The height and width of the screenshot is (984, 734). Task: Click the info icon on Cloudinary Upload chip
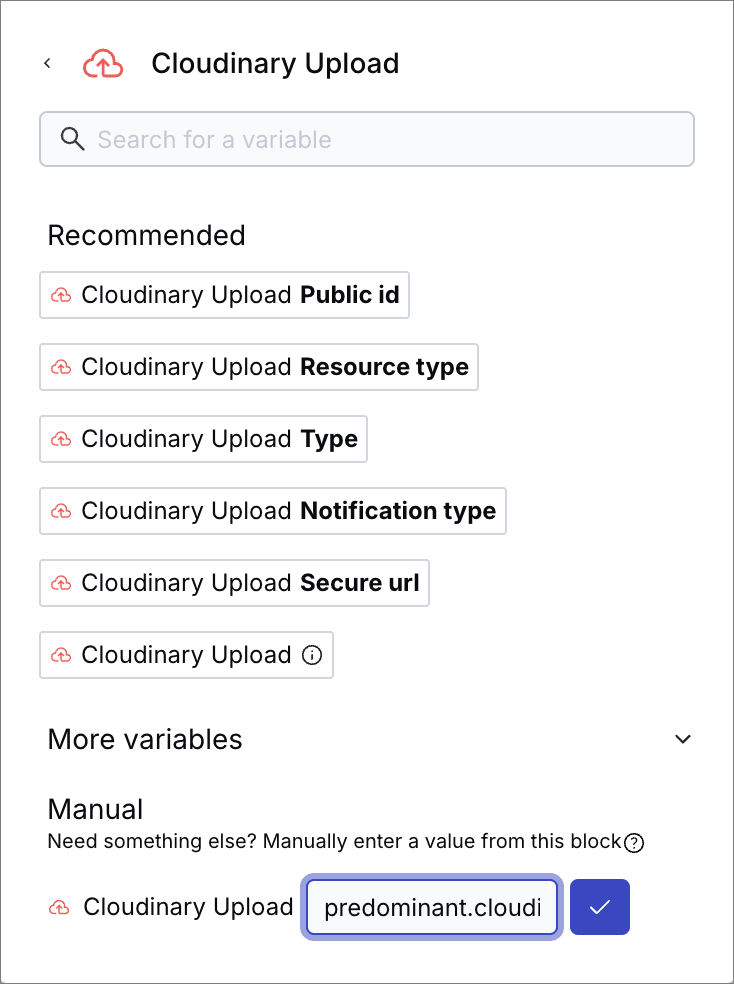(x=312, y=656)
